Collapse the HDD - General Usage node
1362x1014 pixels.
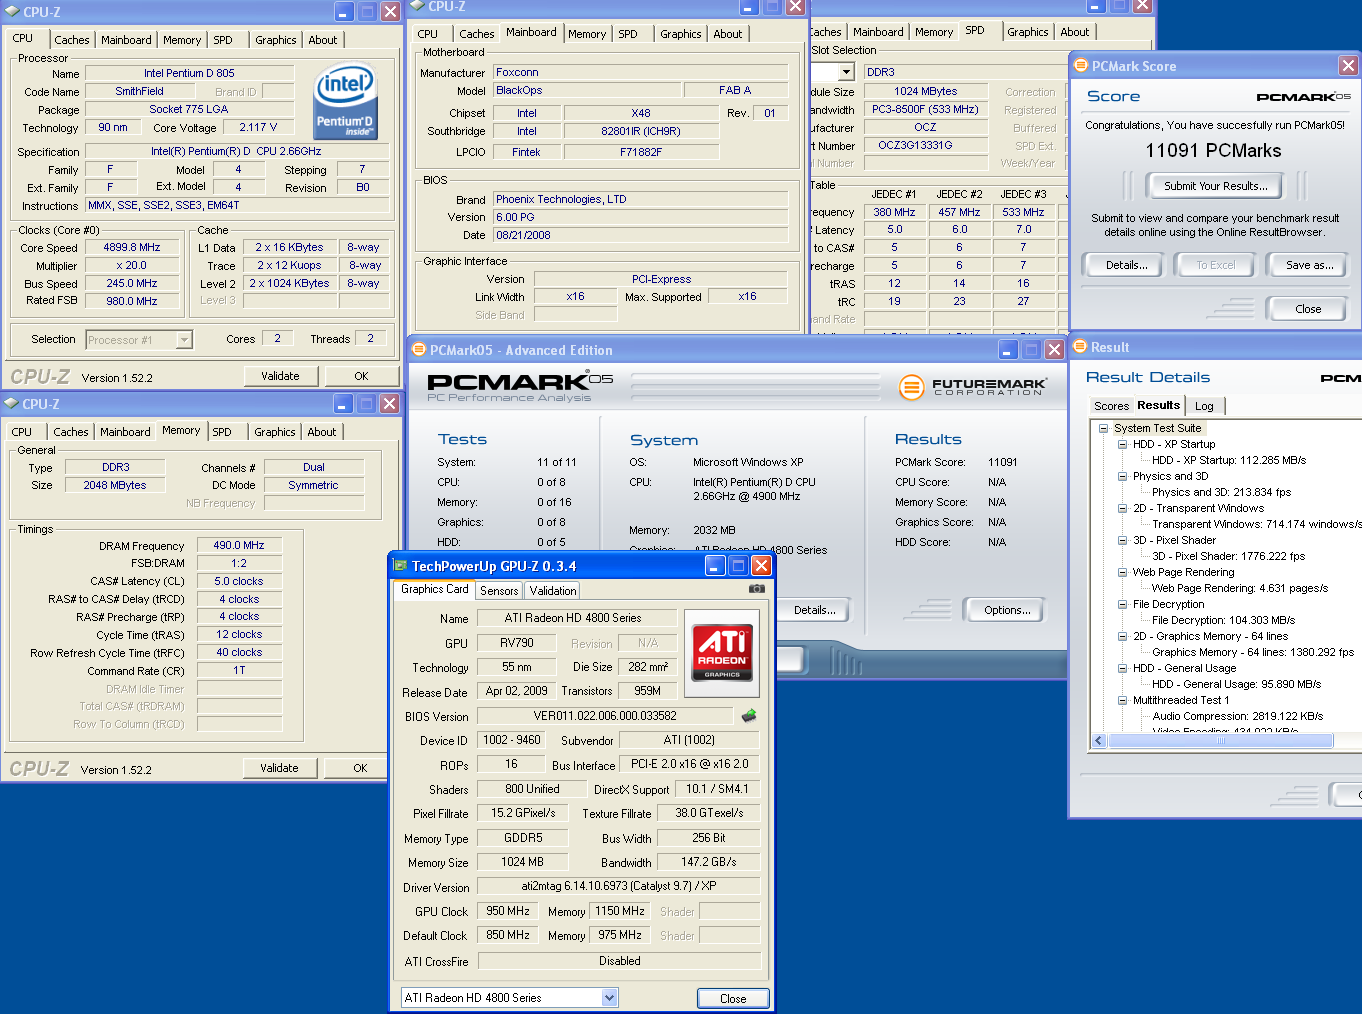(1123, 668)
